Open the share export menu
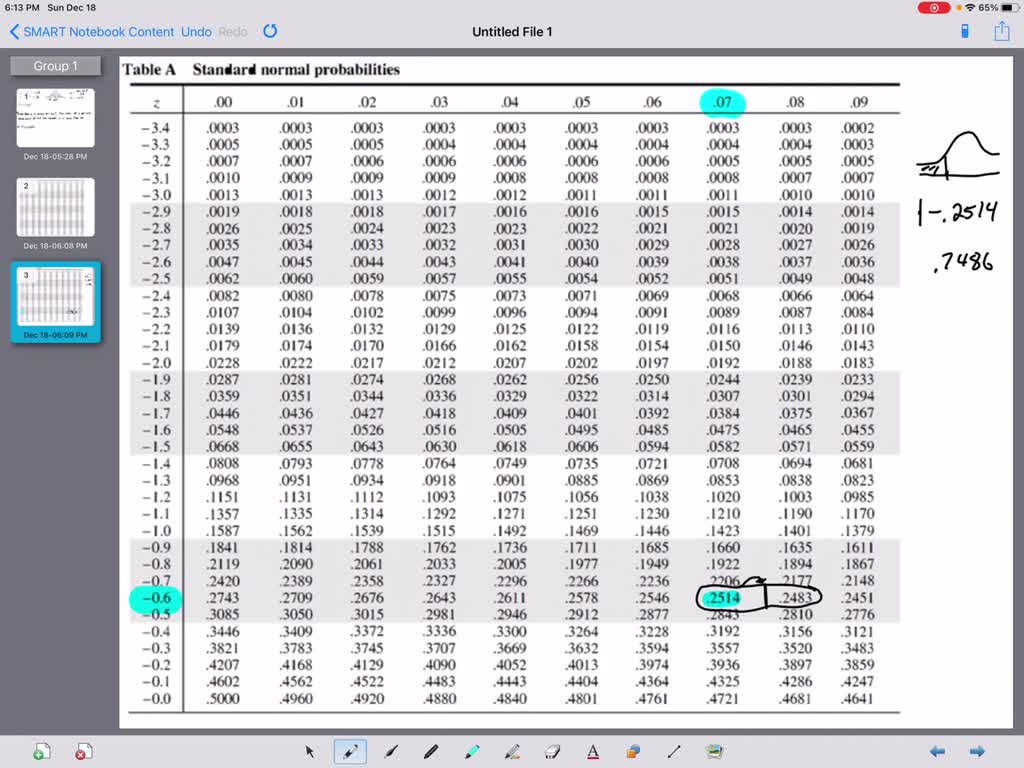This screenshot has height=768, width=1024. pos(1001,32)
